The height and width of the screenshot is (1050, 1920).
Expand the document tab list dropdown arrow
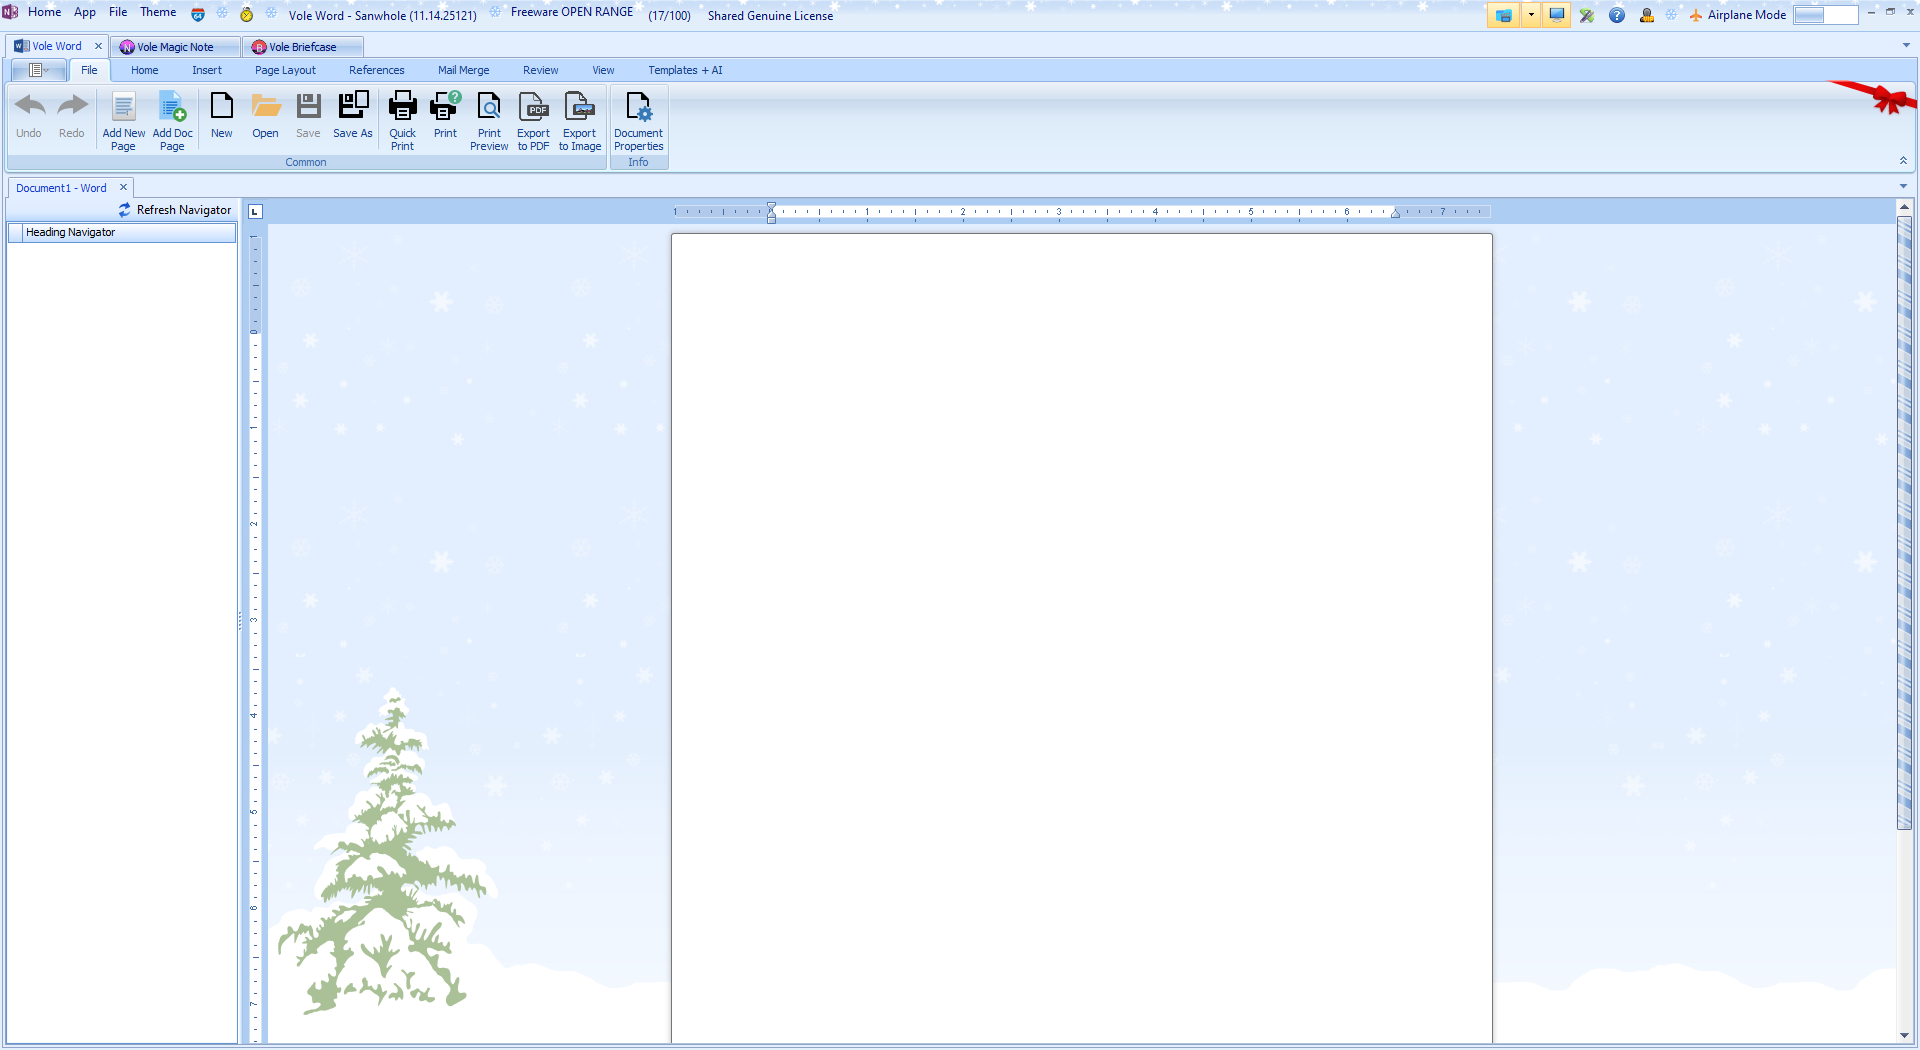(x=1903, y=186)
